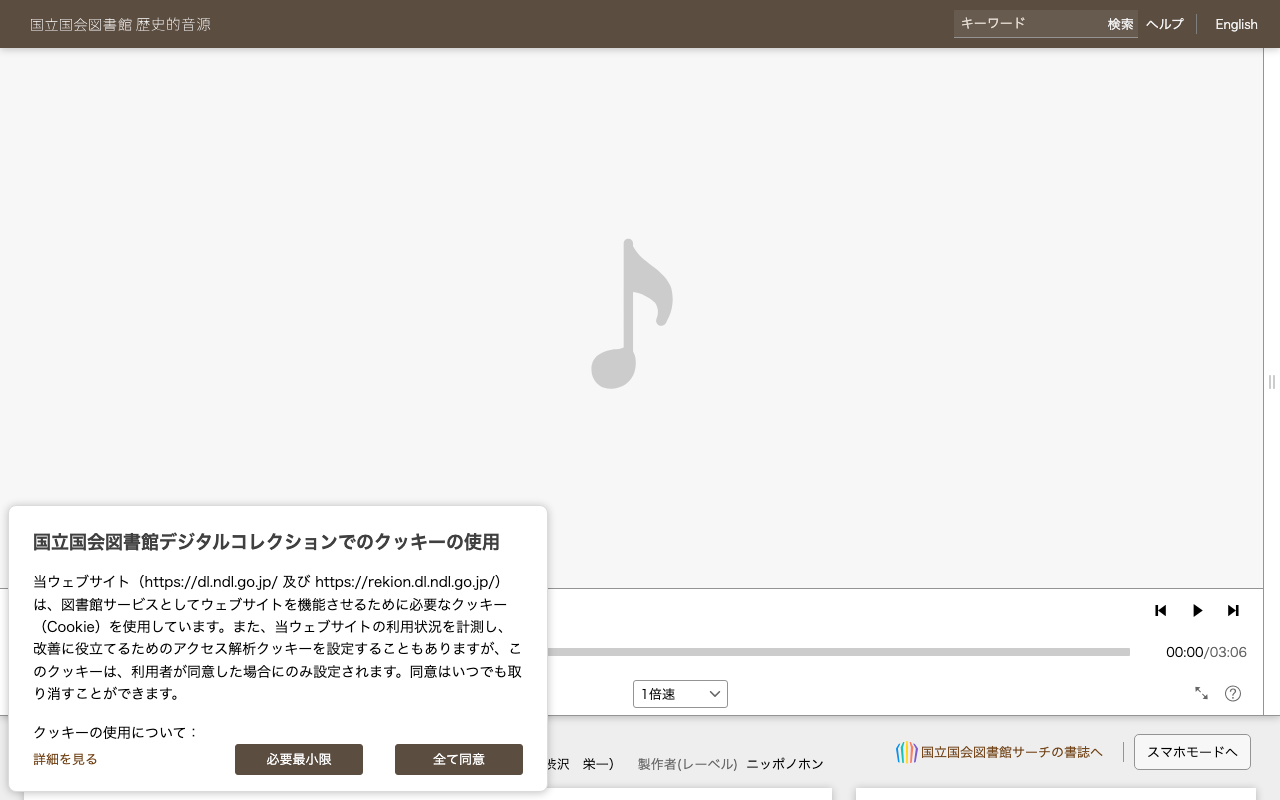Open the ヘルプ menu item
Image resolution: width=1280 pixels, height=800 pixels.
[1164, 24]
